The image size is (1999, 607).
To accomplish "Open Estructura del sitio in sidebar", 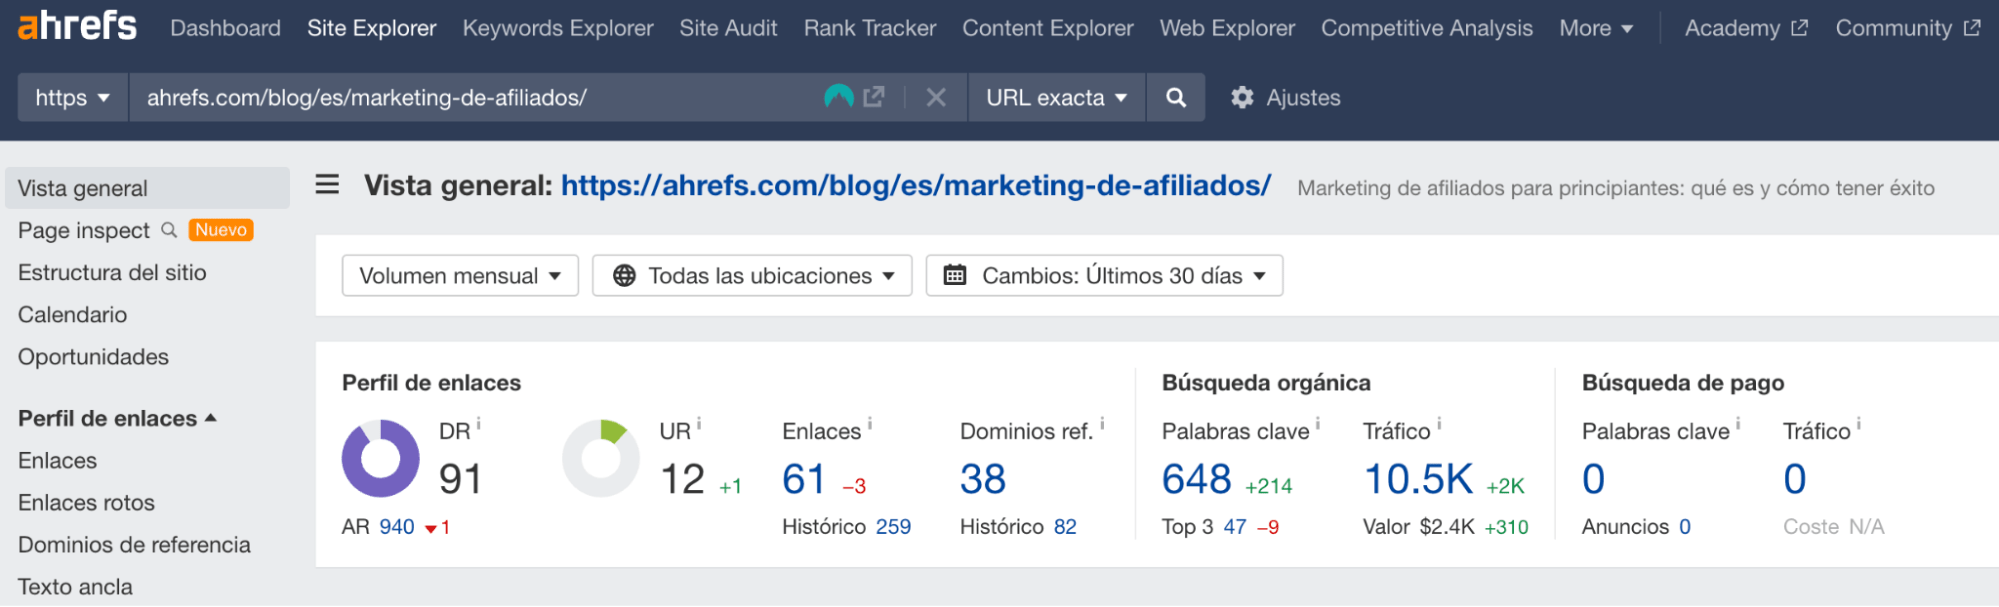I will (112, 272).
